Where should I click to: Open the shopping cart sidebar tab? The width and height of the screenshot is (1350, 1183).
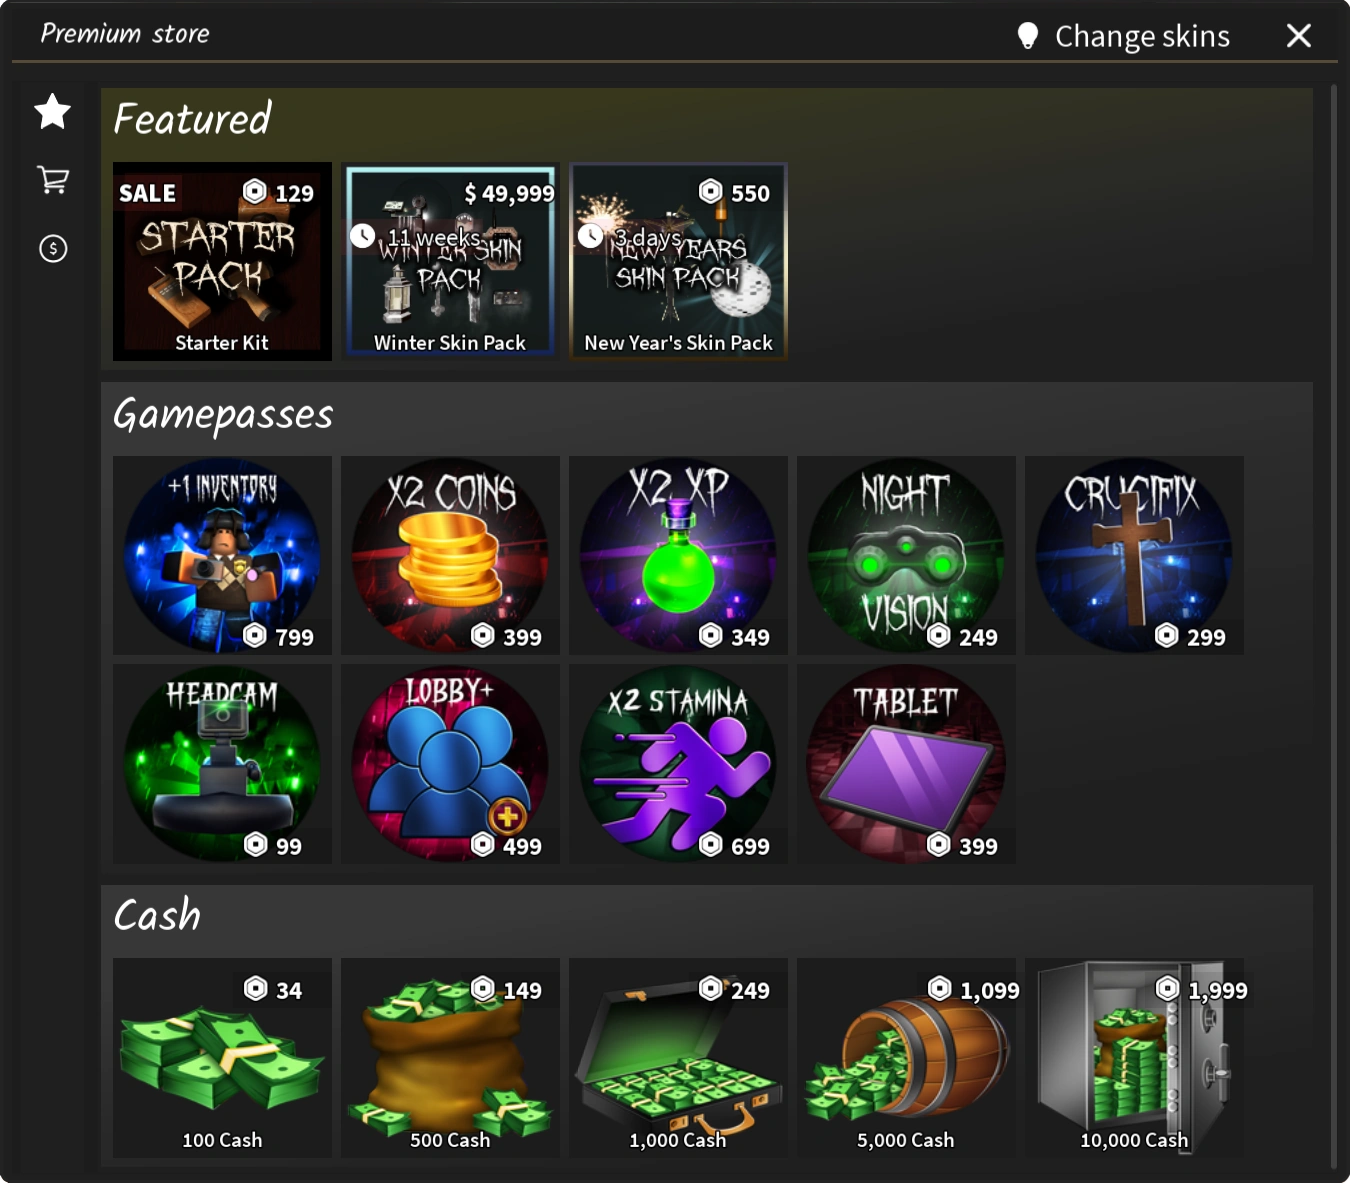click(x=53, y=180)
